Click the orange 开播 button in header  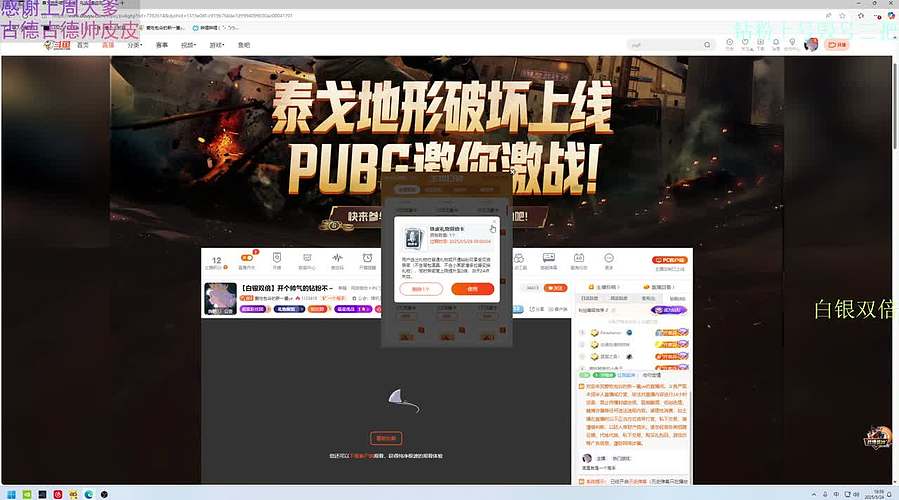coord(837,45)
